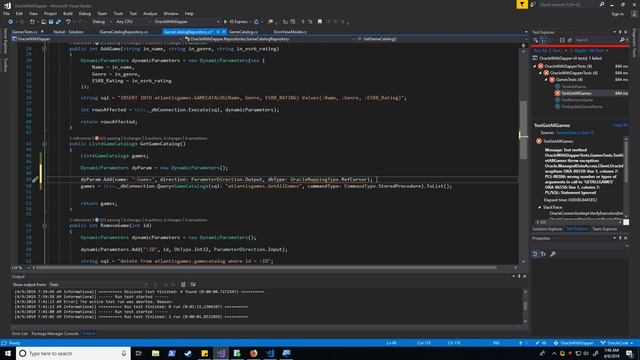
Task: Collapse the StackTrace section
Action: 540,207
